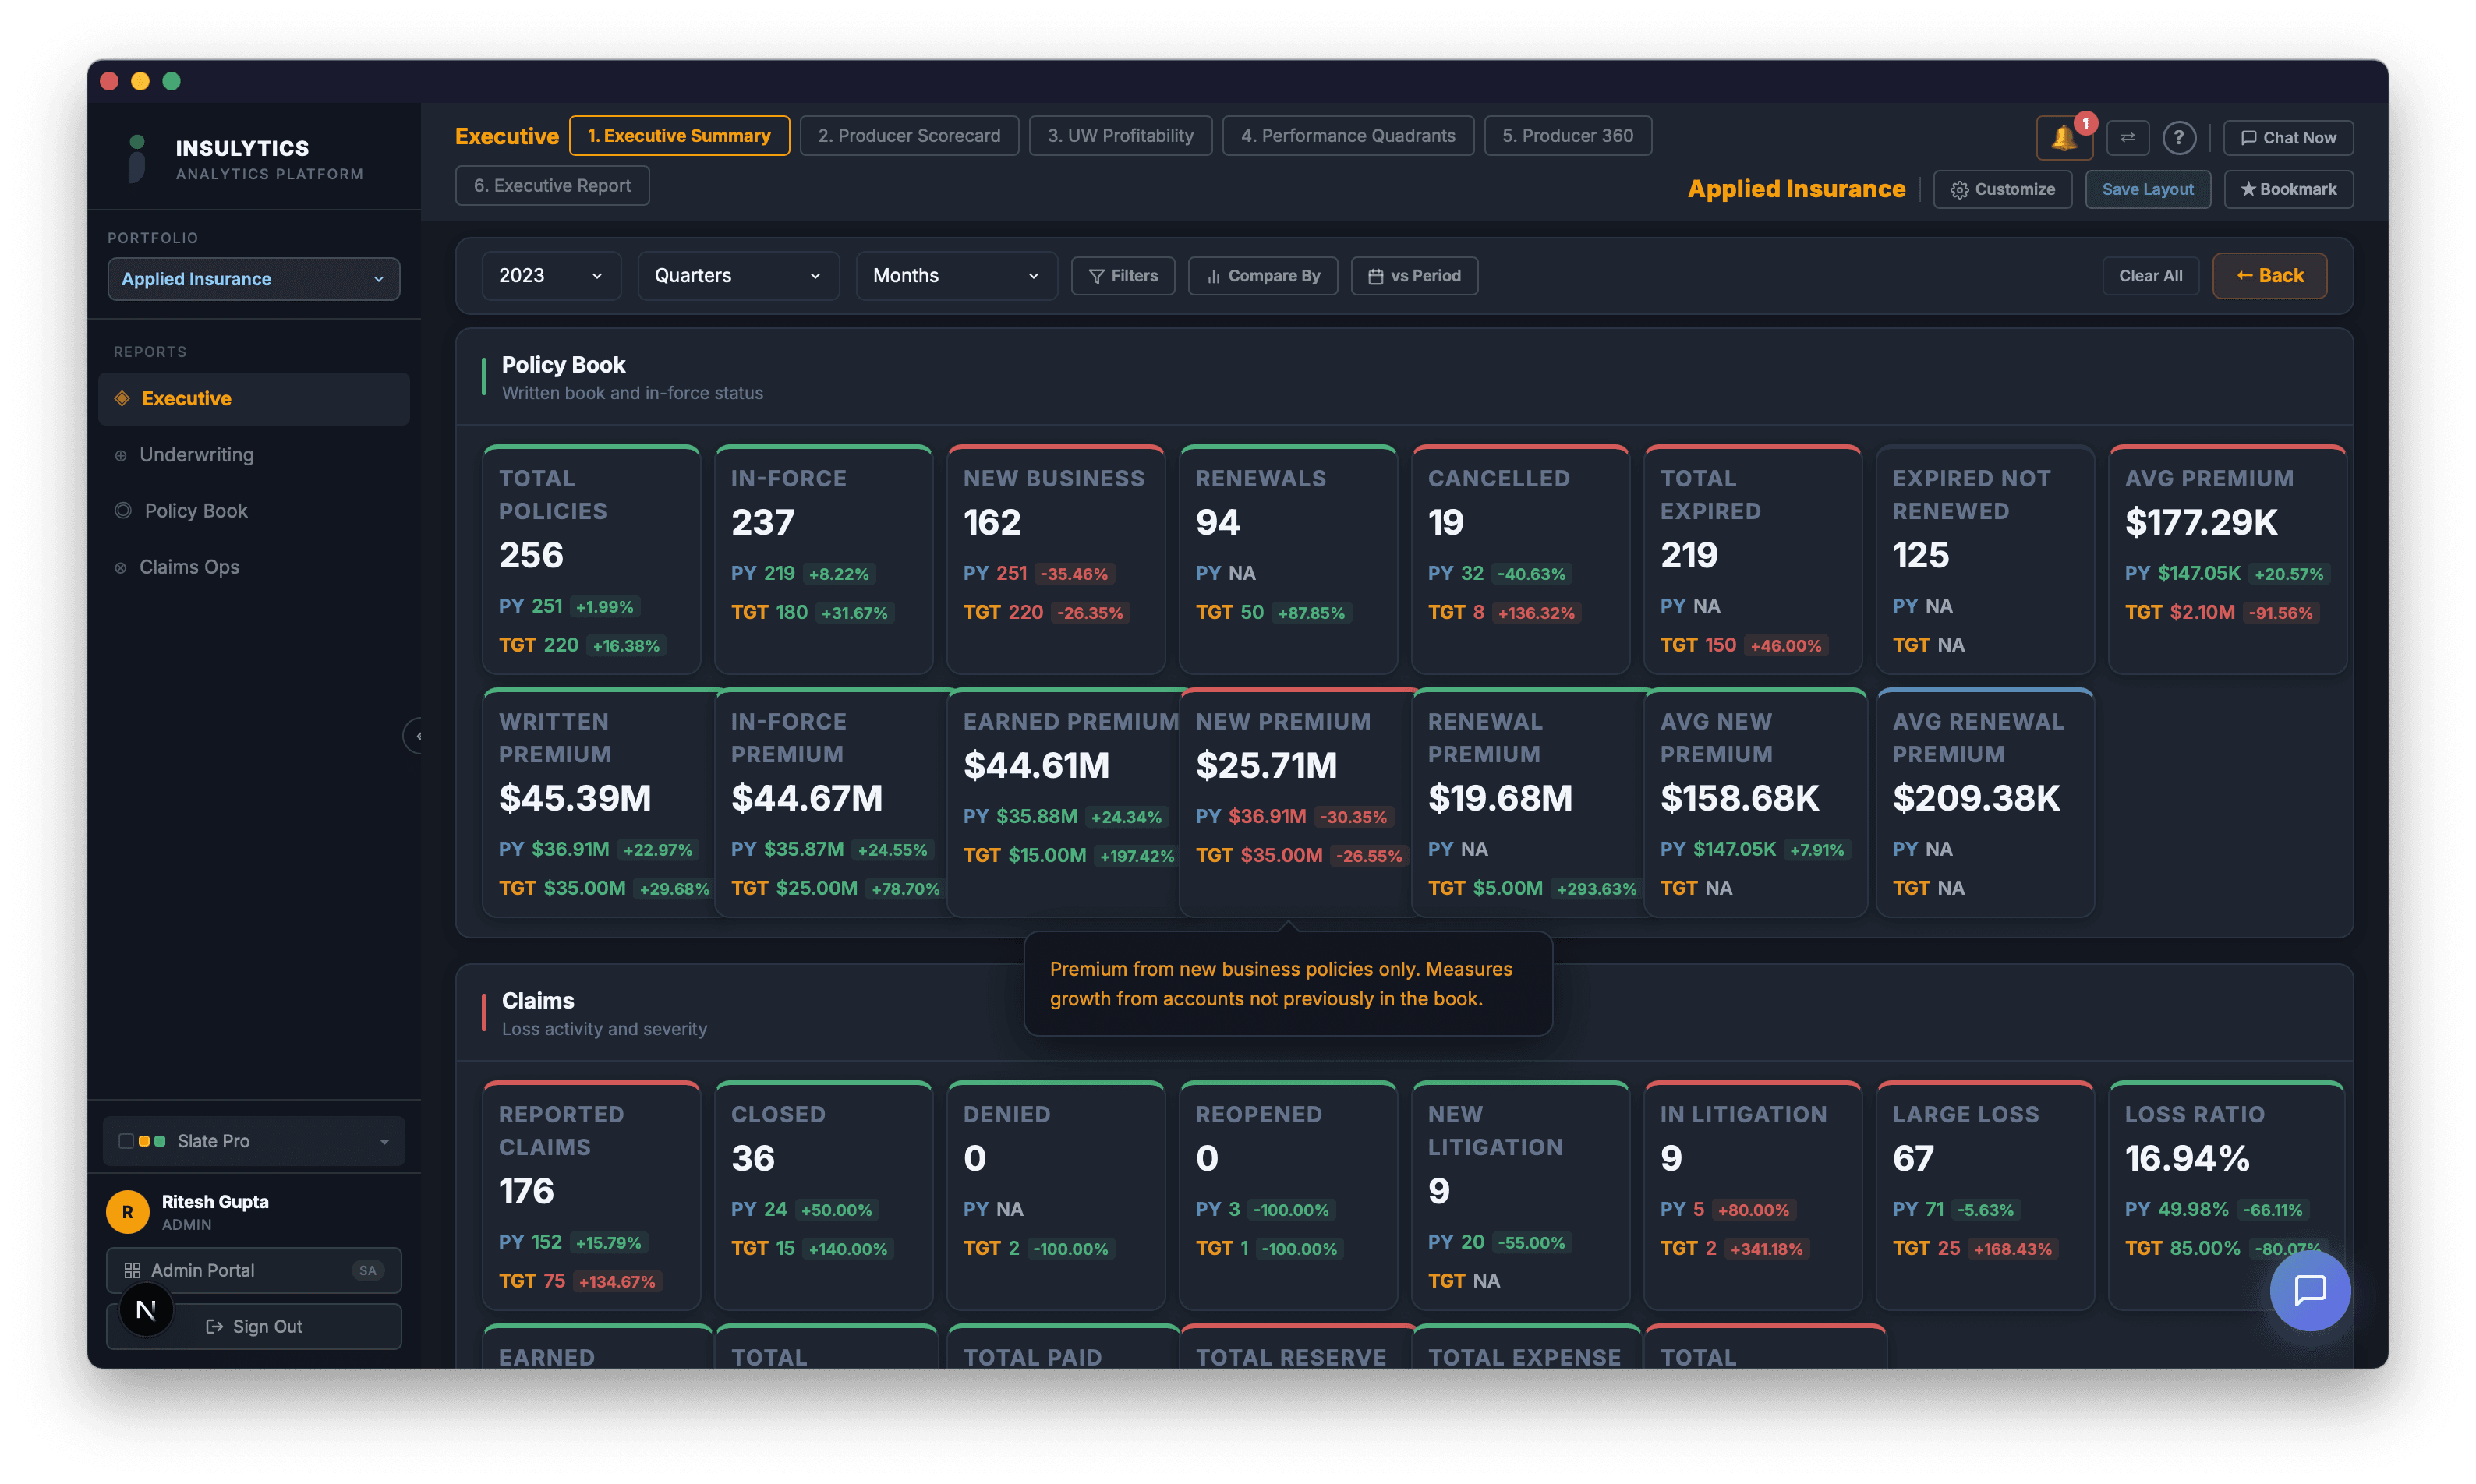2476x1484 pixels.
Task: Click the vs Period calendar icon
Action: [1376, 276]
